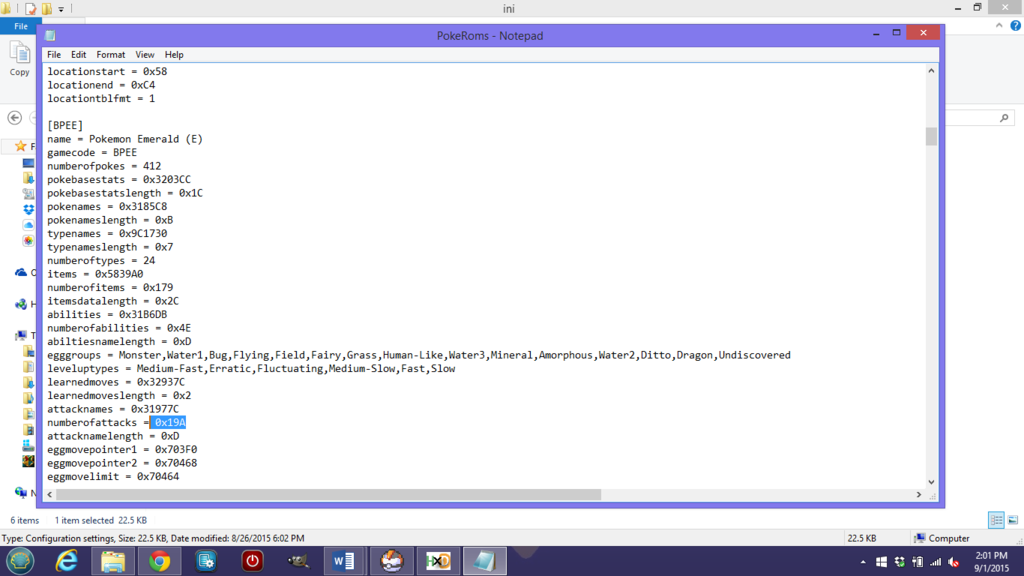Collapse the Explorer ribbon with the chevron
The height and width of the screenshot is (576, 1024).
pos(999,25)
